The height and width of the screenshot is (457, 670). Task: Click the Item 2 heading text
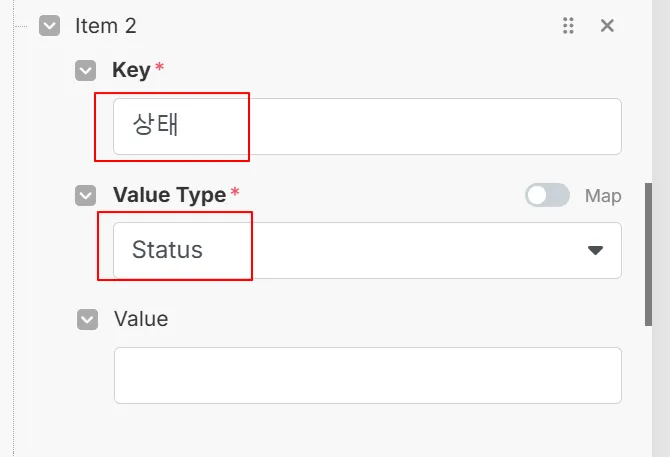[x=105, y=26]
